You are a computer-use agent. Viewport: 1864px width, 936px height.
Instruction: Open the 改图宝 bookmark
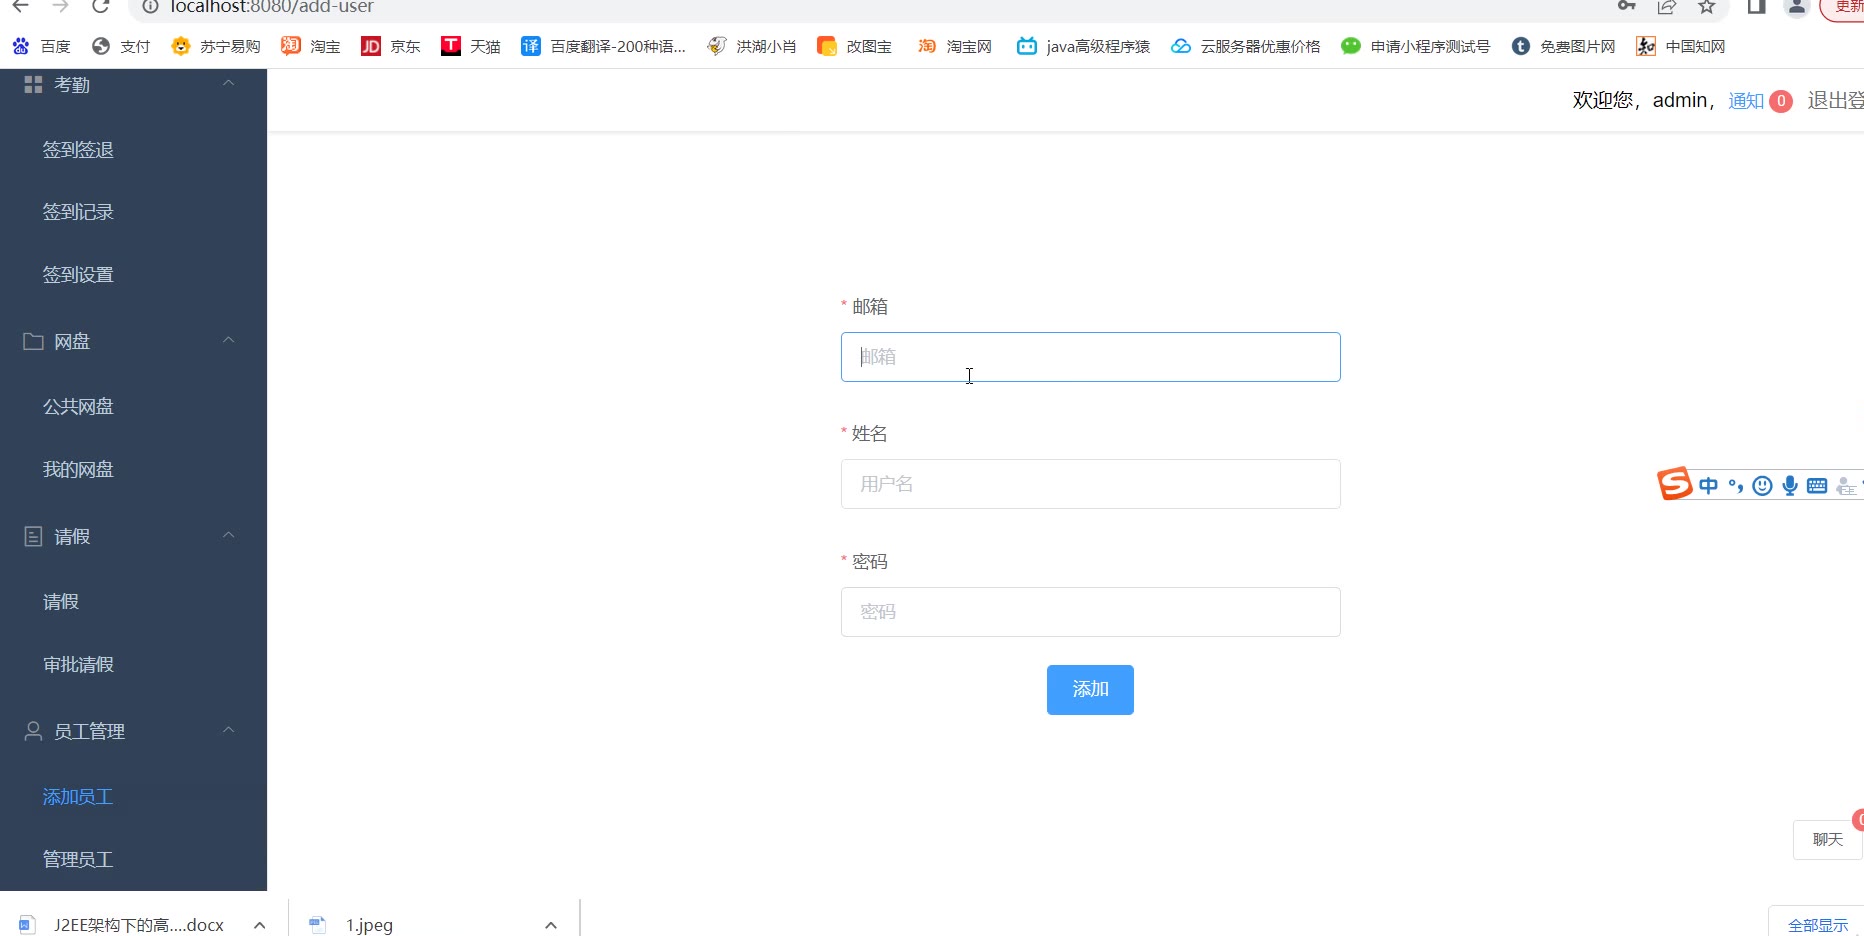(854, 46)
